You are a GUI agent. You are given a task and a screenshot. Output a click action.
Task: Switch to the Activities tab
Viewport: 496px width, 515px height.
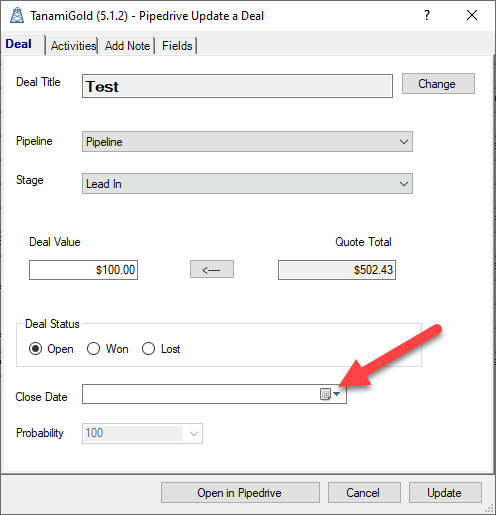pos(73,46)
